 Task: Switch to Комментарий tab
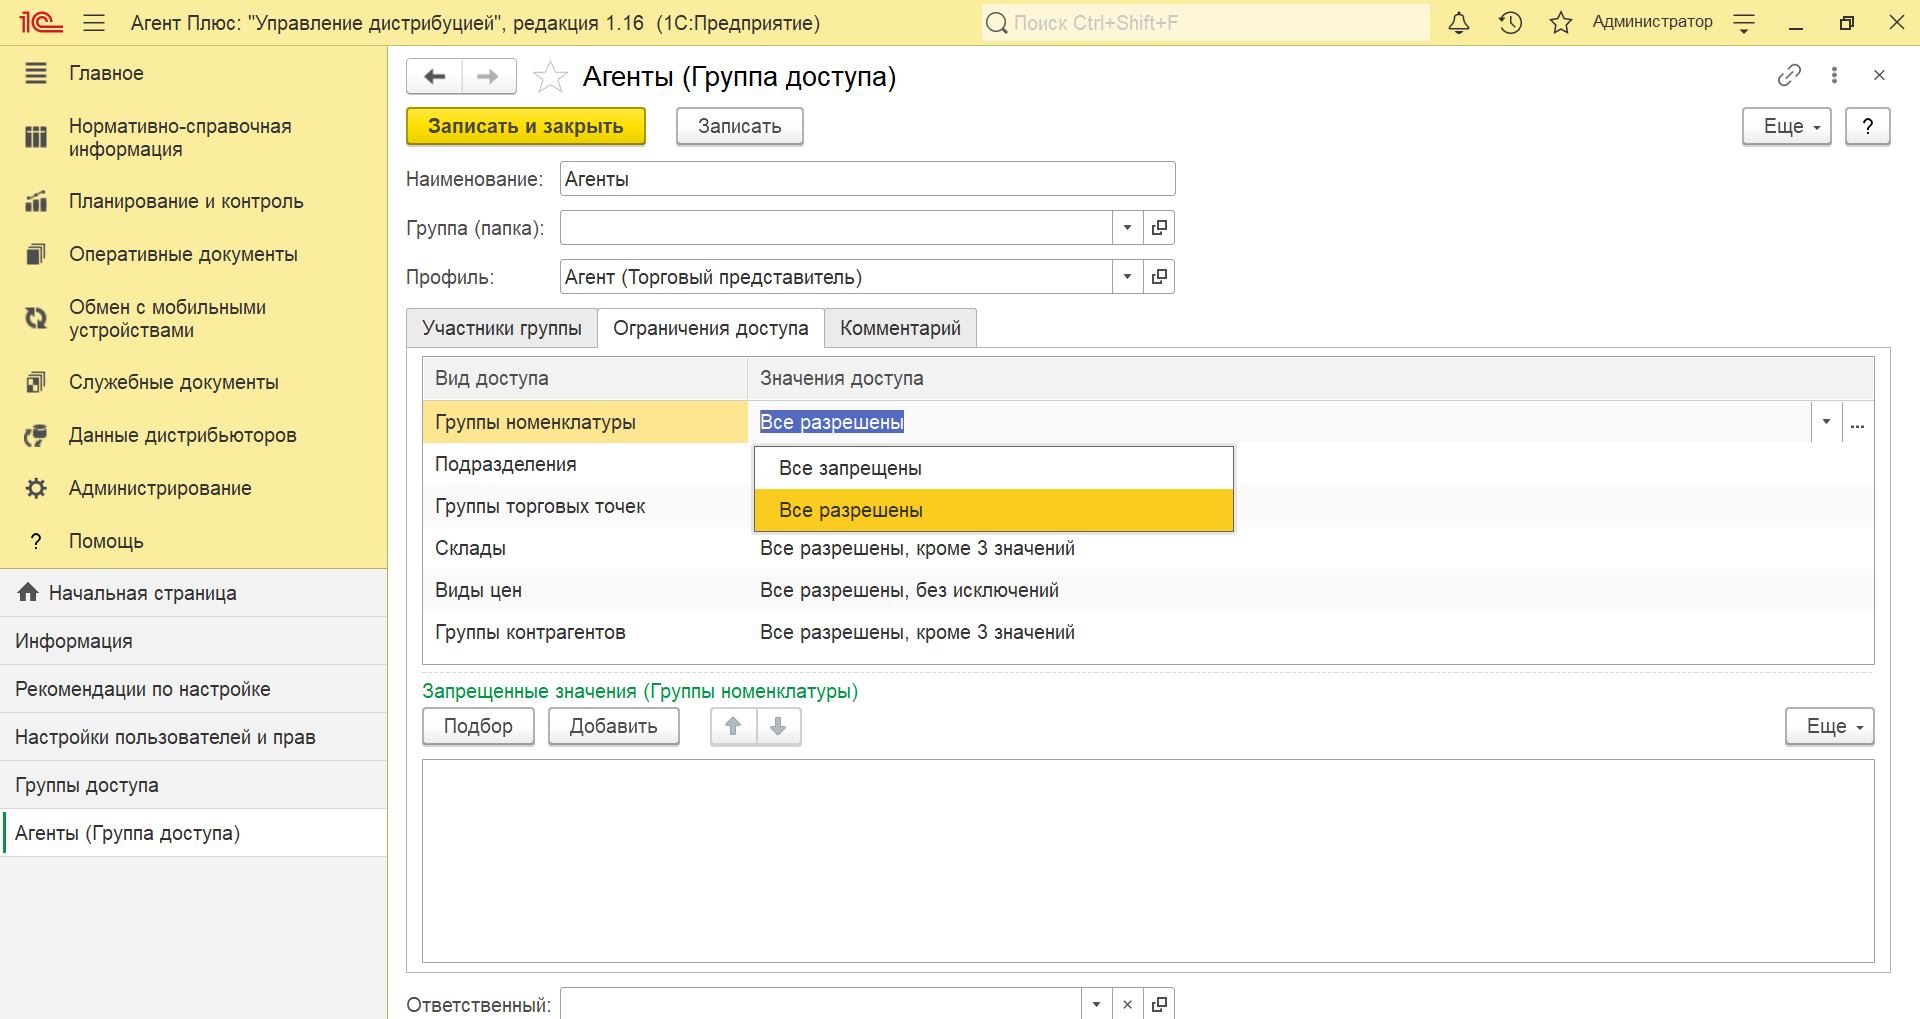900,329
